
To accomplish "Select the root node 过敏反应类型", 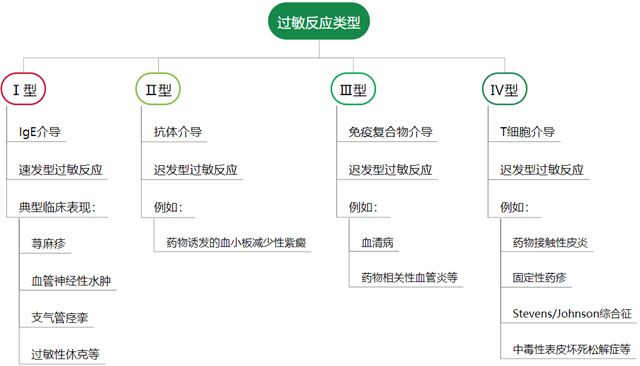I will (319, 22).
